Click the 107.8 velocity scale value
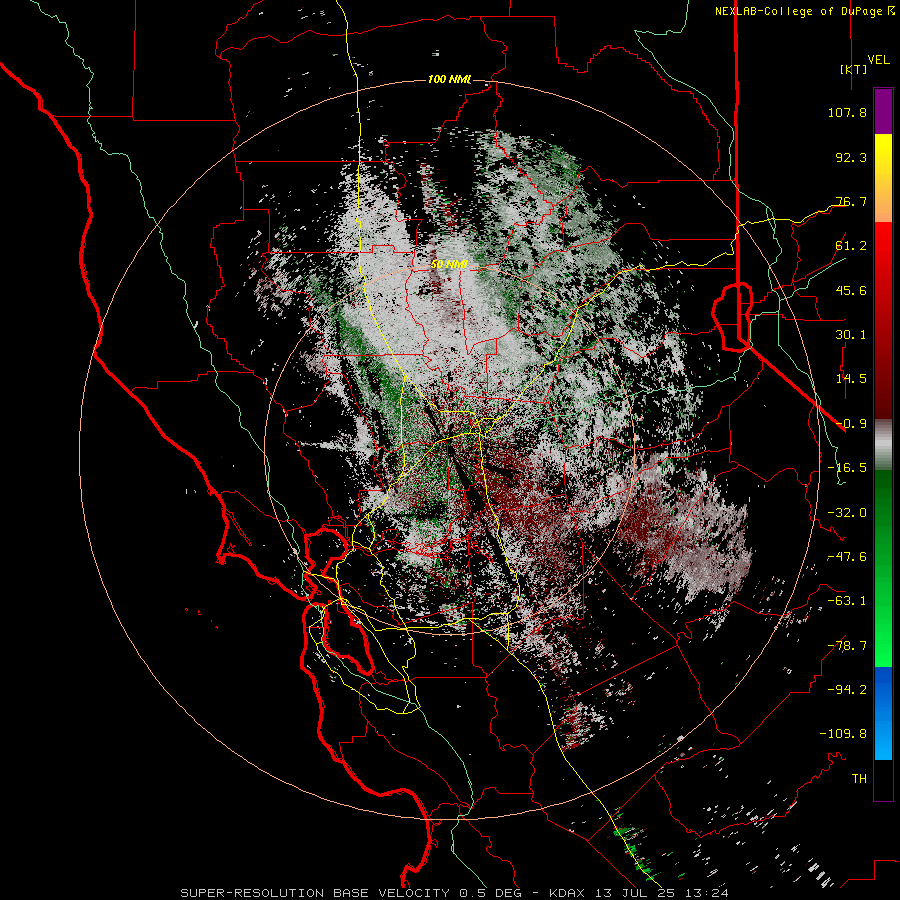The height and width of the screenshot is (900, 900). [847, 112]
